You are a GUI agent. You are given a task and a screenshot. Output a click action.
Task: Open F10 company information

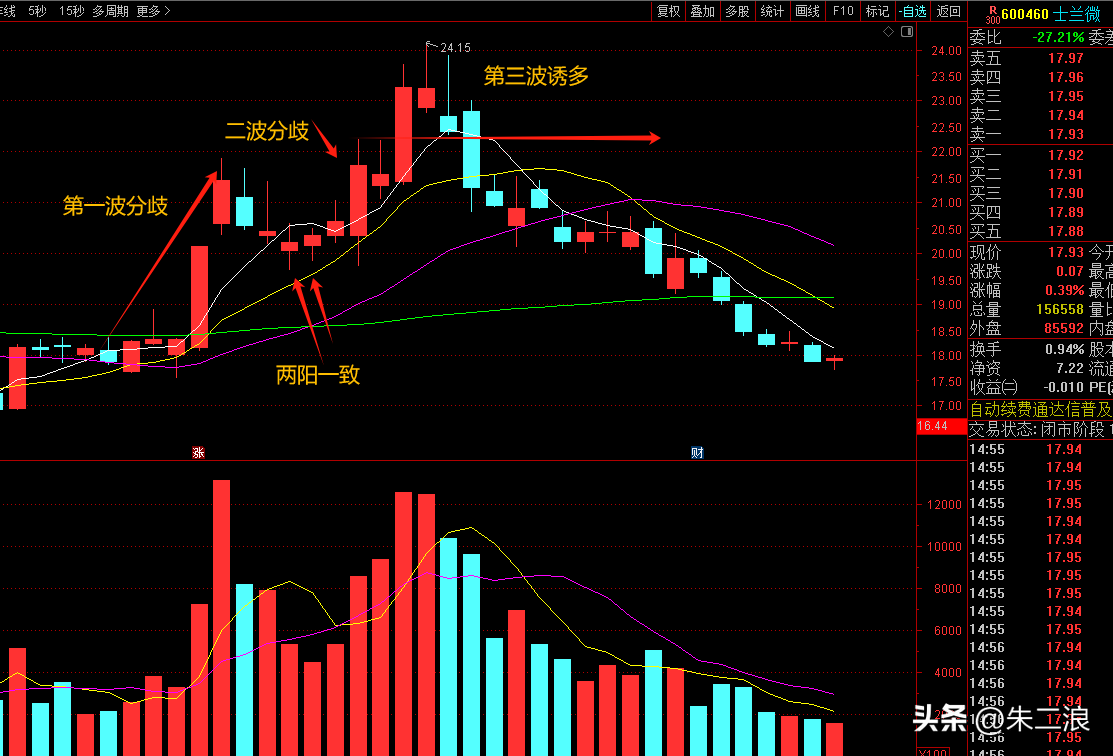842,11
